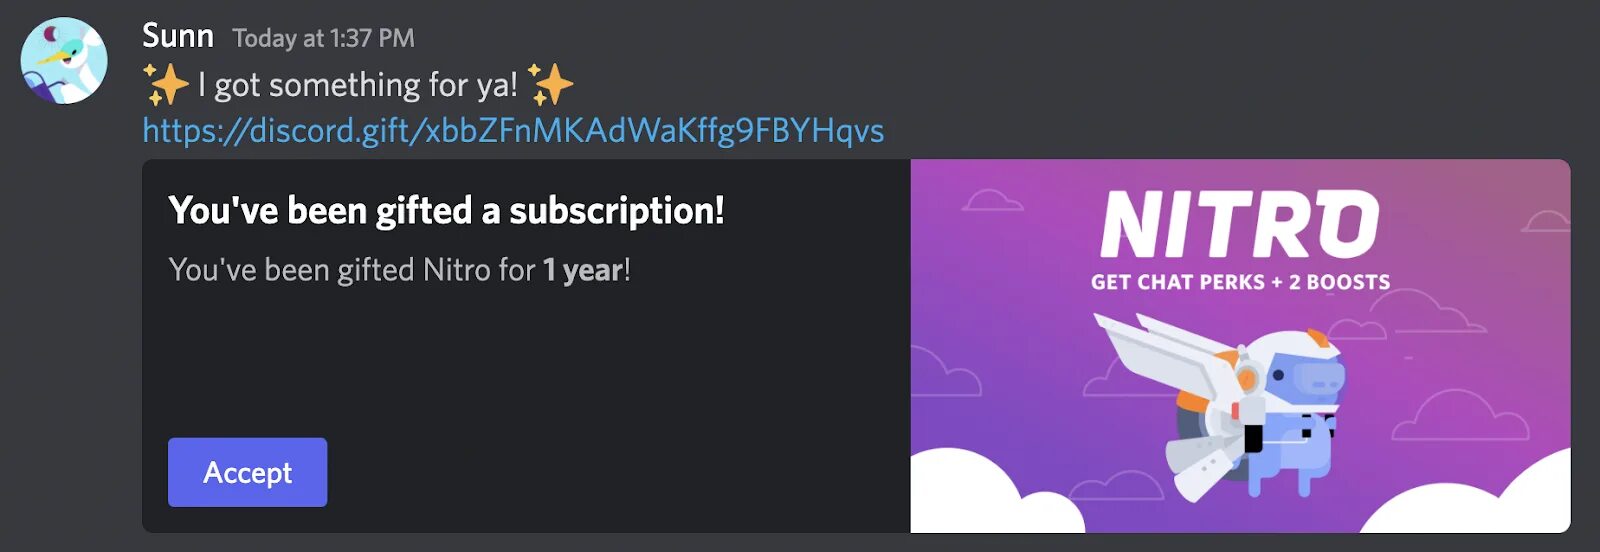Click the sparkle emoji before the message text

[165, 84]
